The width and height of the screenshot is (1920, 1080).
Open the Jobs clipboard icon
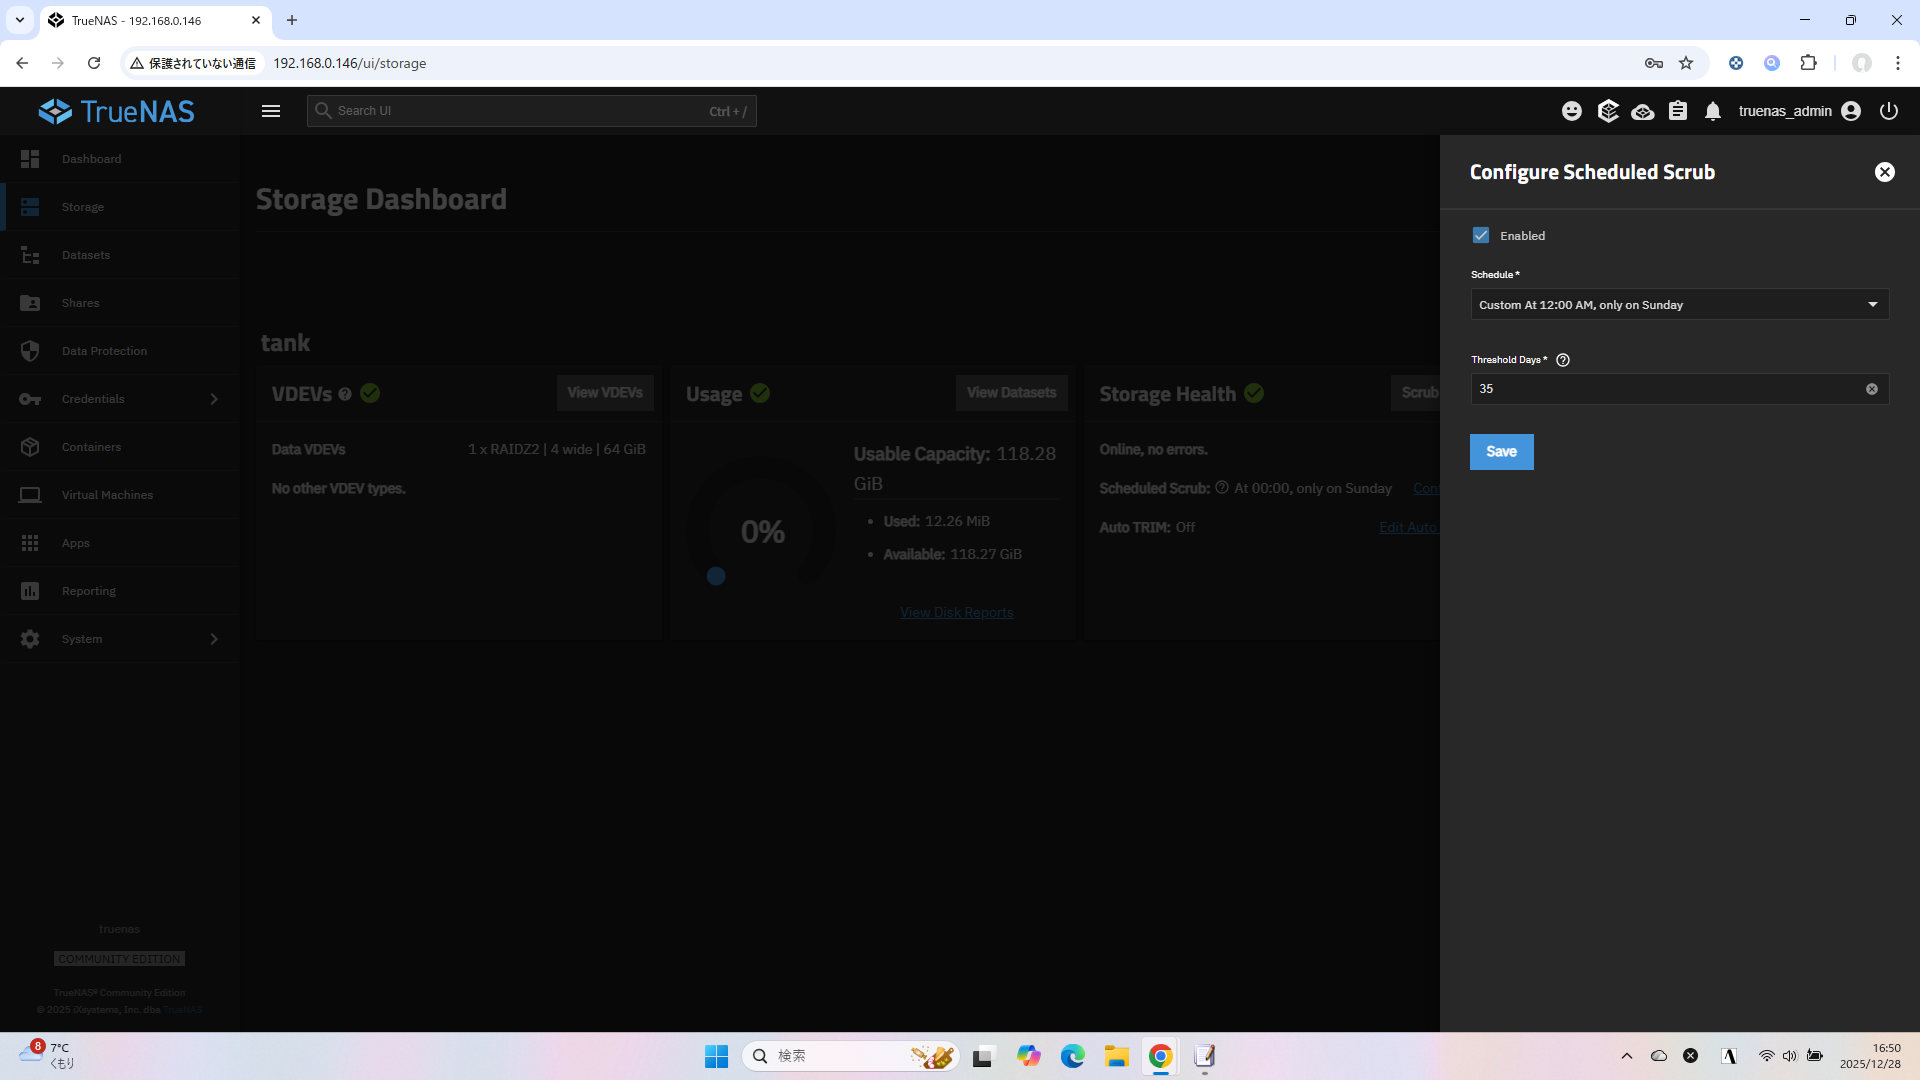pos(1678,111)
